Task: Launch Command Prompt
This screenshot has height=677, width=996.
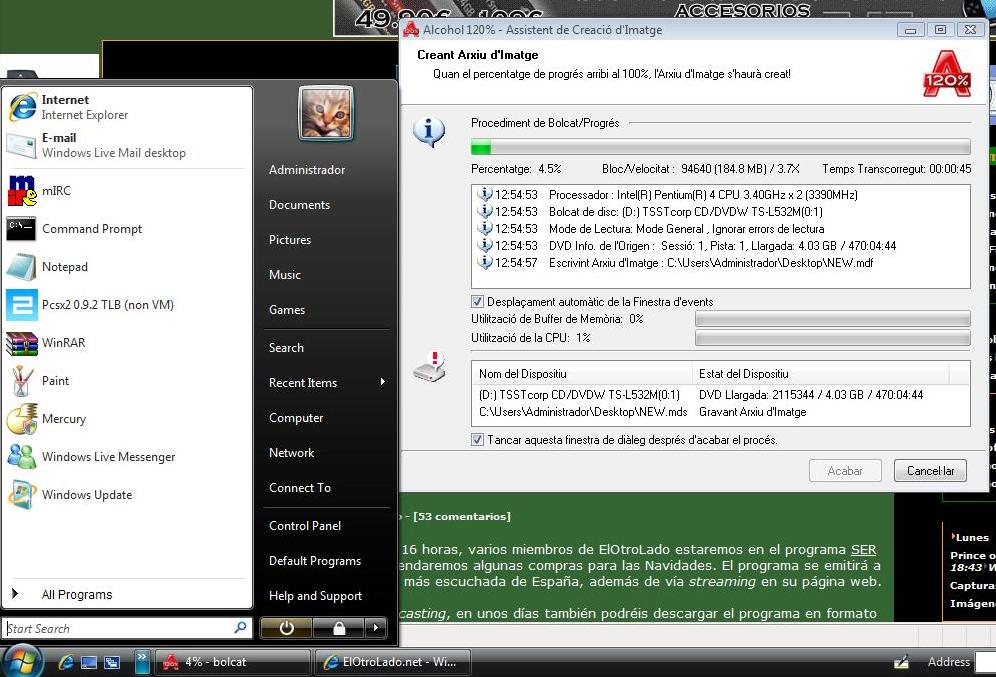Action: point(127,229)
